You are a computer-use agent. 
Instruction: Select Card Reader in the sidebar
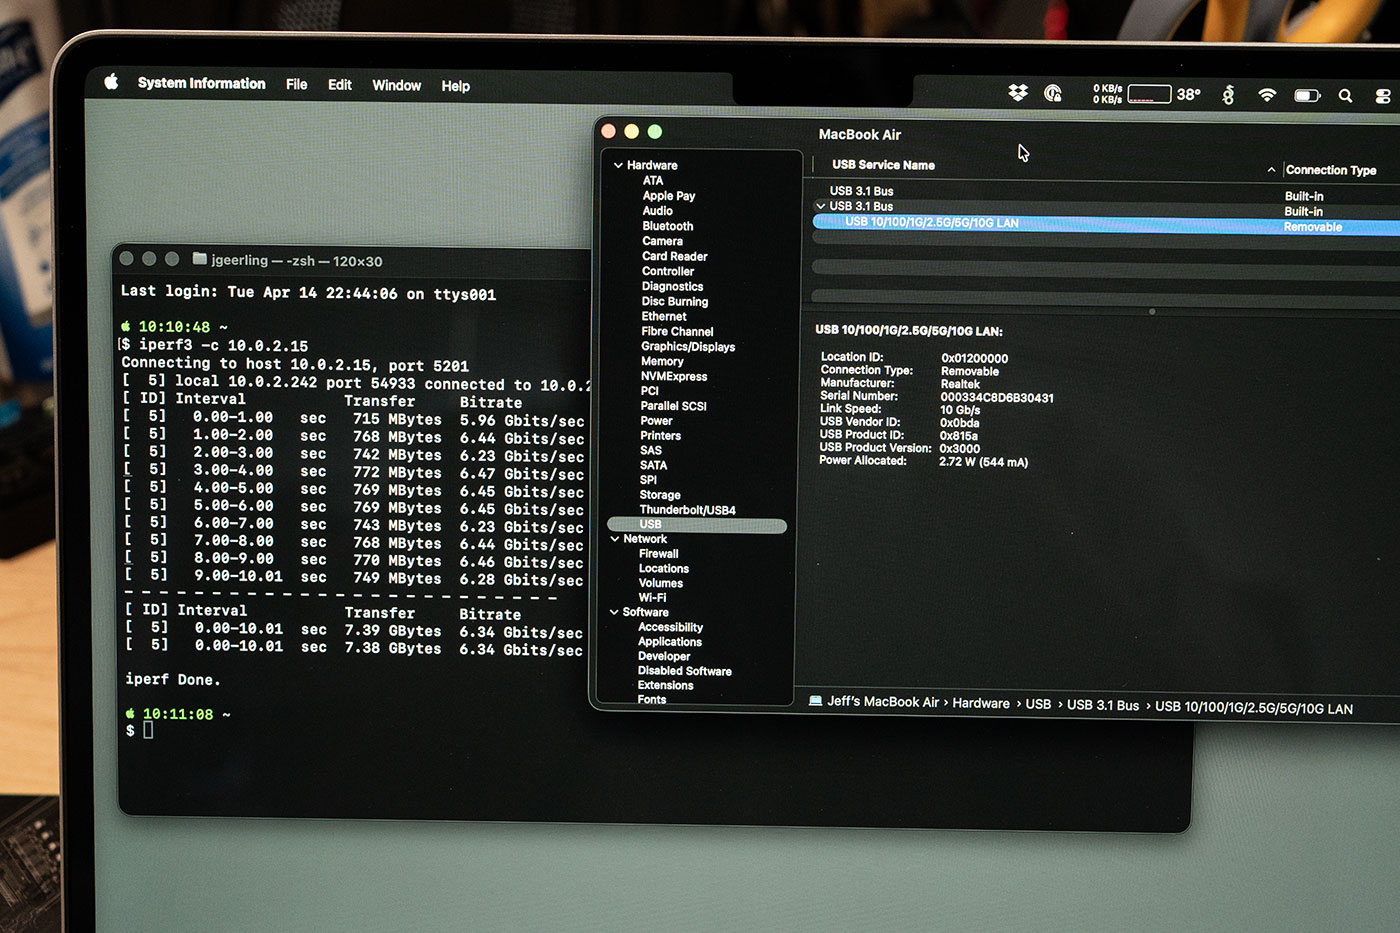pos(674,256)
